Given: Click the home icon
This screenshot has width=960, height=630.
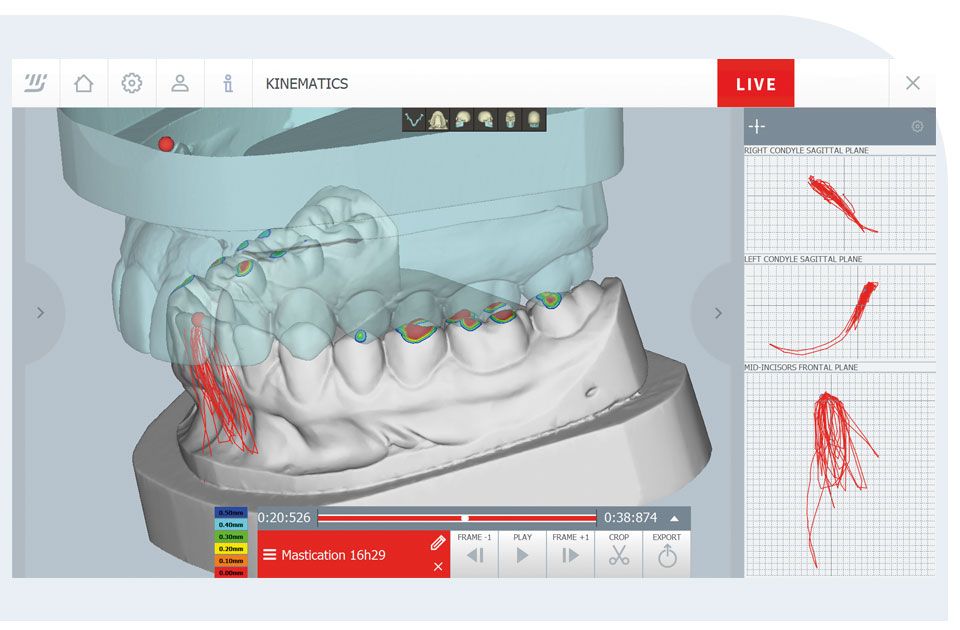Looking at the screenshot, I should tap(84, 84).
